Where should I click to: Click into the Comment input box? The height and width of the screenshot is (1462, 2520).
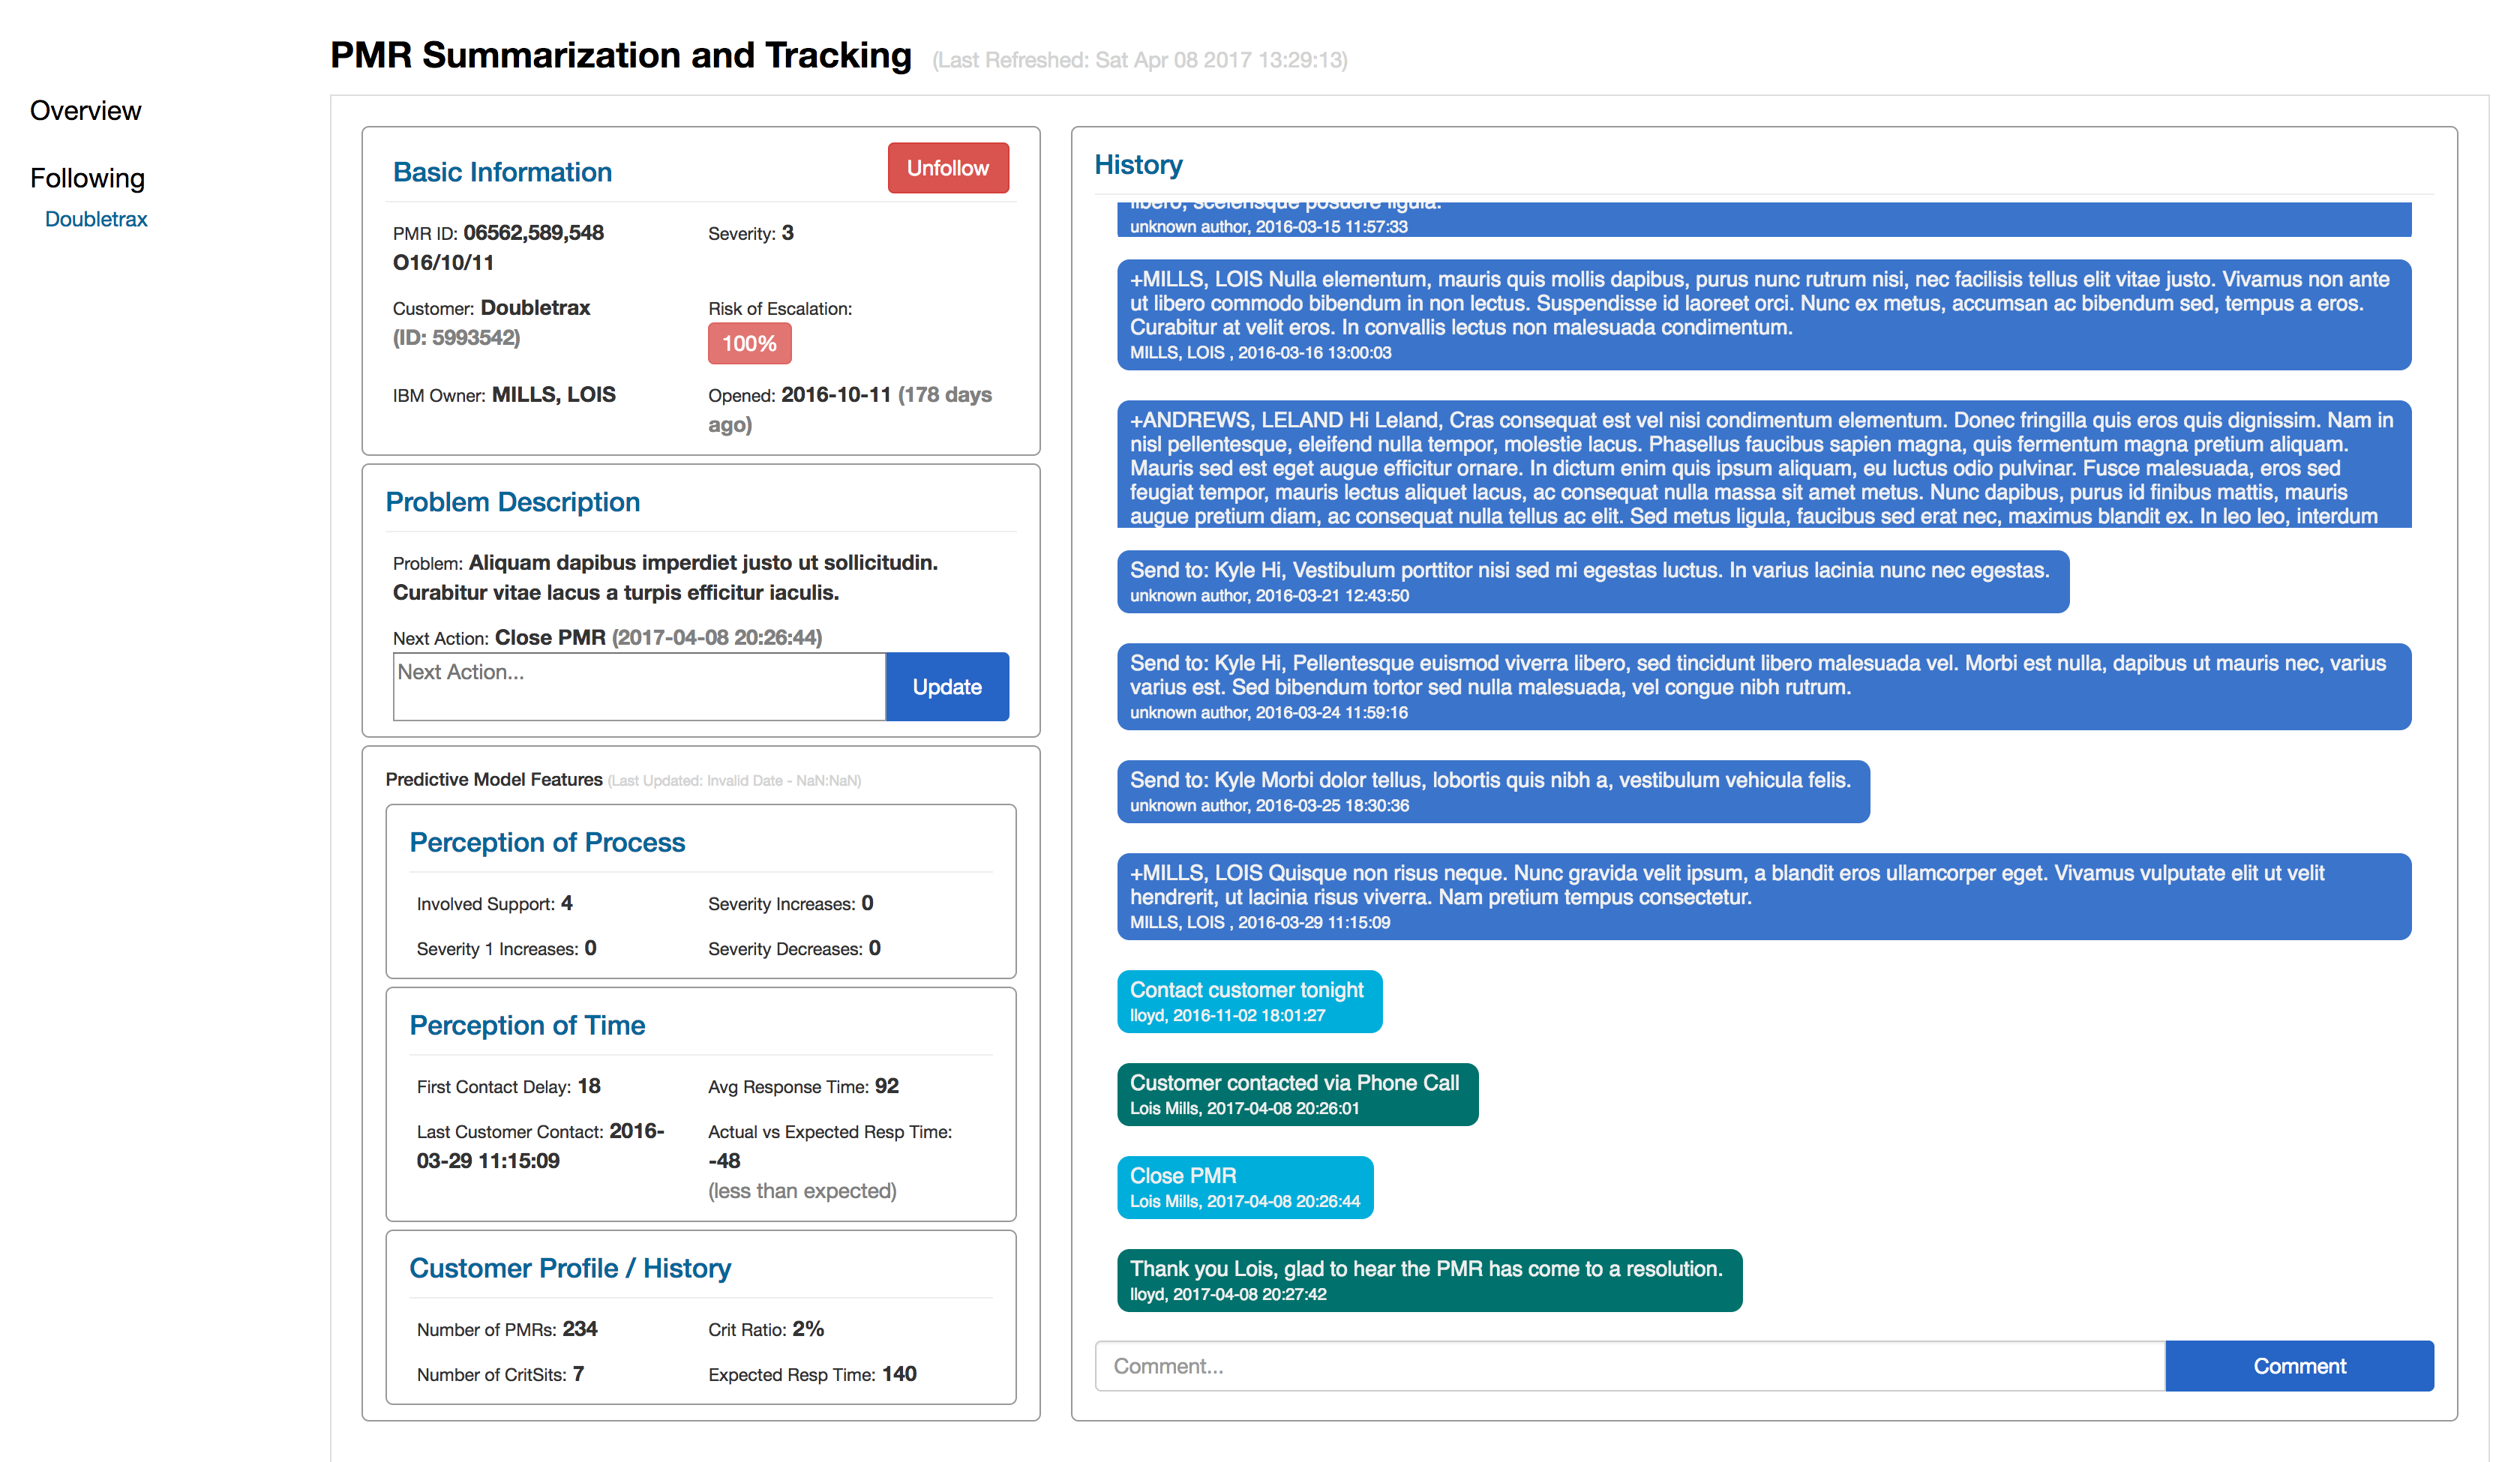1629,1366
